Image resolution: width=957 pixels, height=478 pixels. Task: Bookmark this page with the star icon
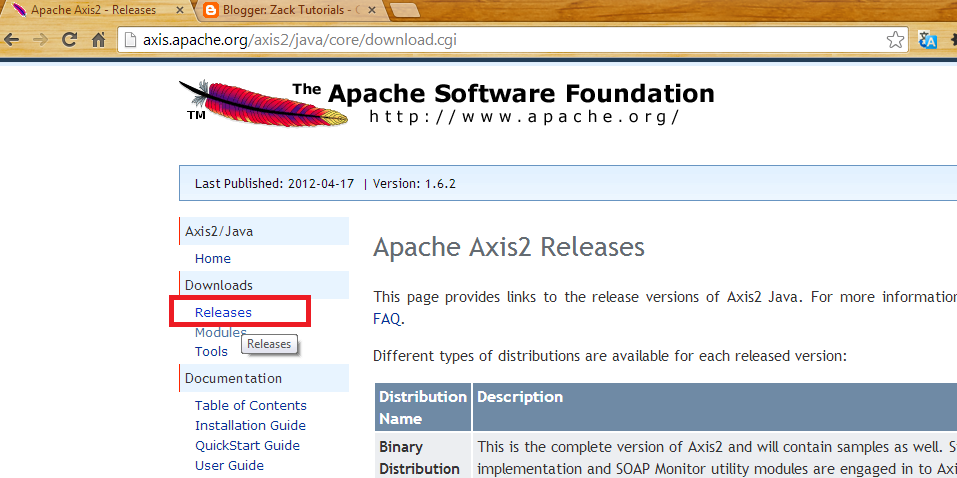[895, 40]
